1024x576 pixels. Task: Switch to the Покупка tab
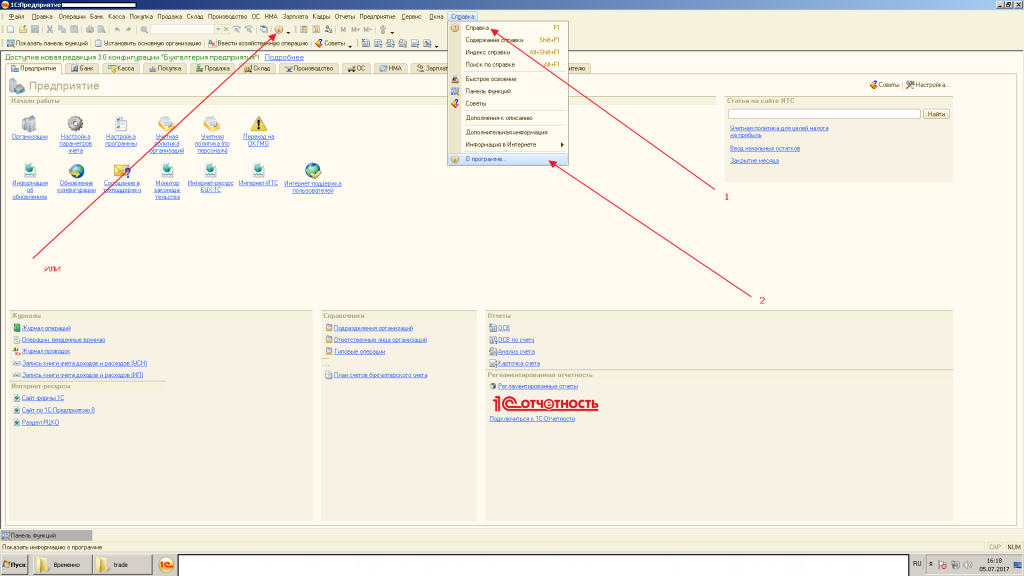[165, 69]
